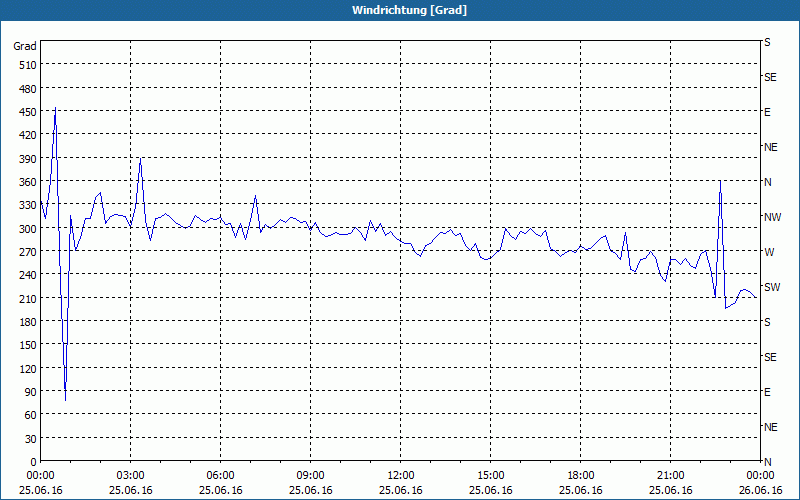Click the curve peak reaching 360 after 21:00
This screenshot has height=500, width=800.
click(x=720, y=181)
